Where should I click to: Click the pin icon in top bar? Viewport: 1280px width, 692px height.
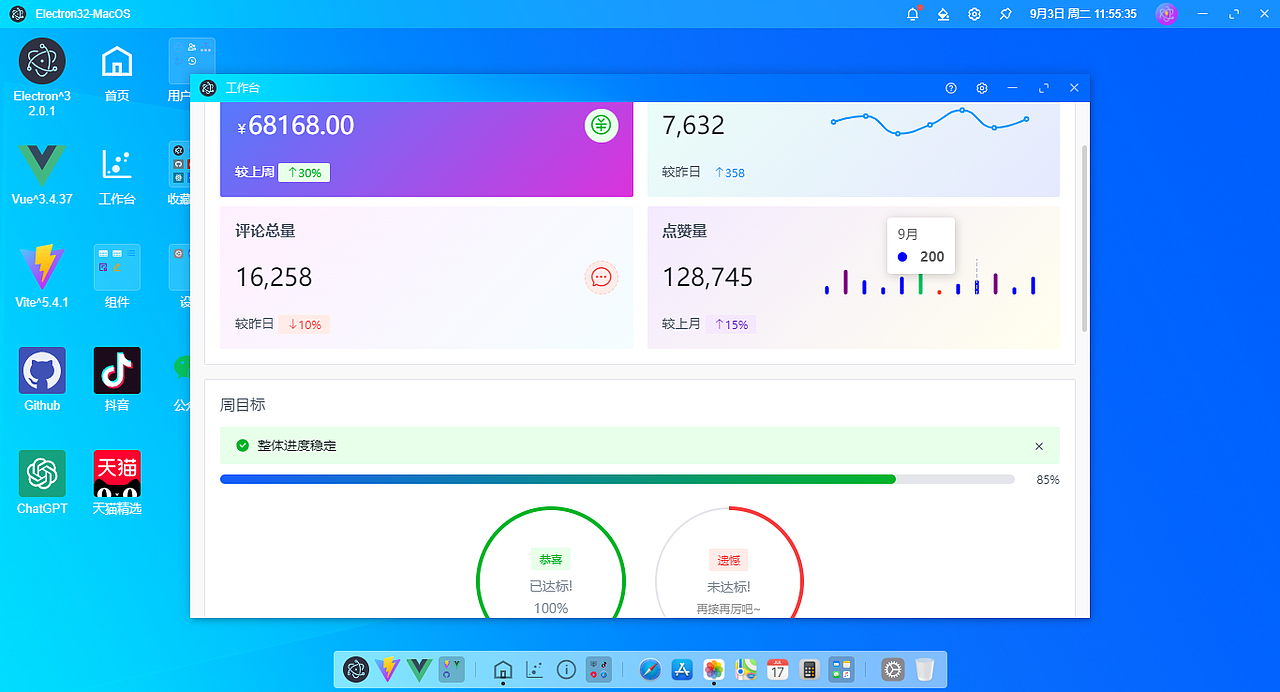tap(1005, 14)
